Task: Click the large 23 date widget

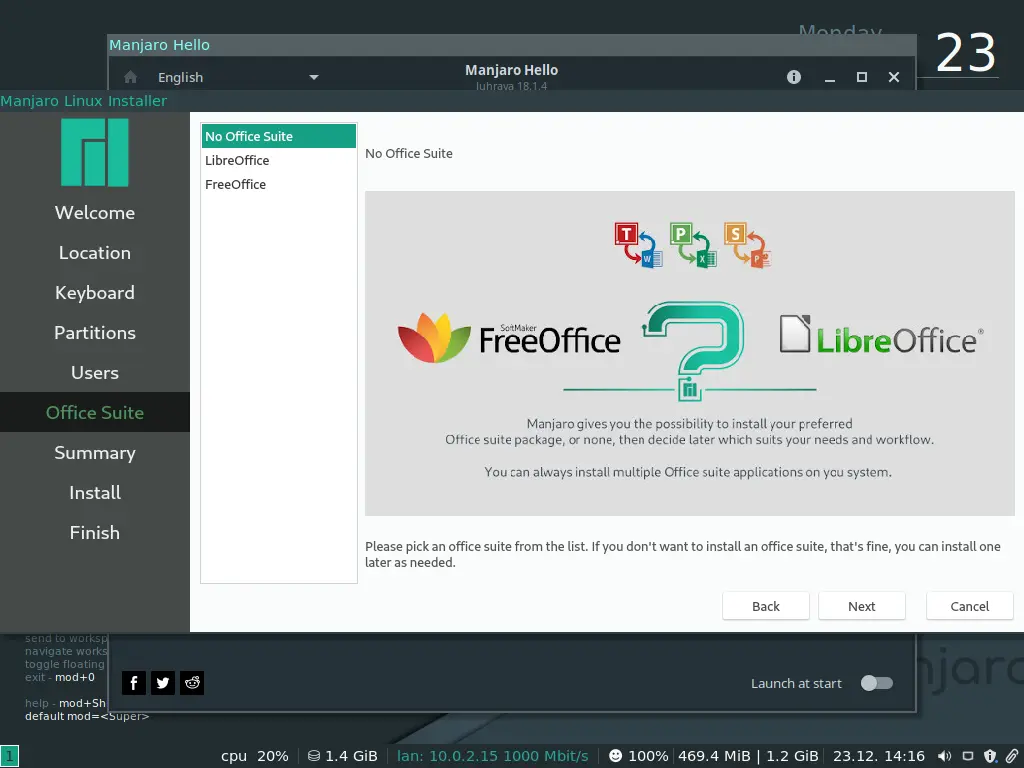Action: click(x=965, y=53)
